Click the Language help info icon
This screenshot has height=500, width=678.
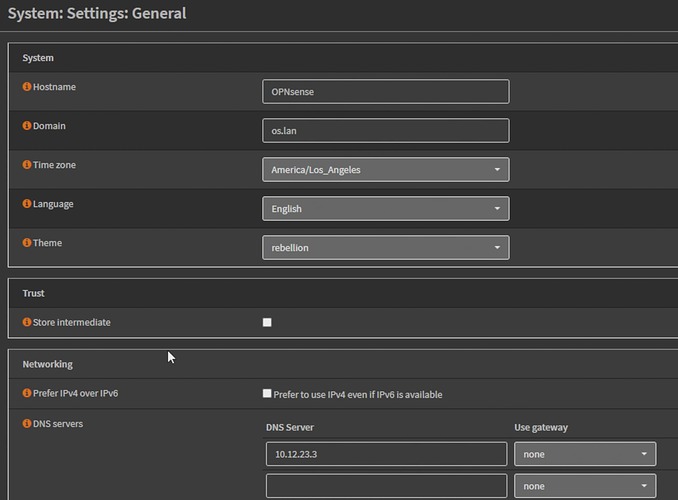[27, 204]
